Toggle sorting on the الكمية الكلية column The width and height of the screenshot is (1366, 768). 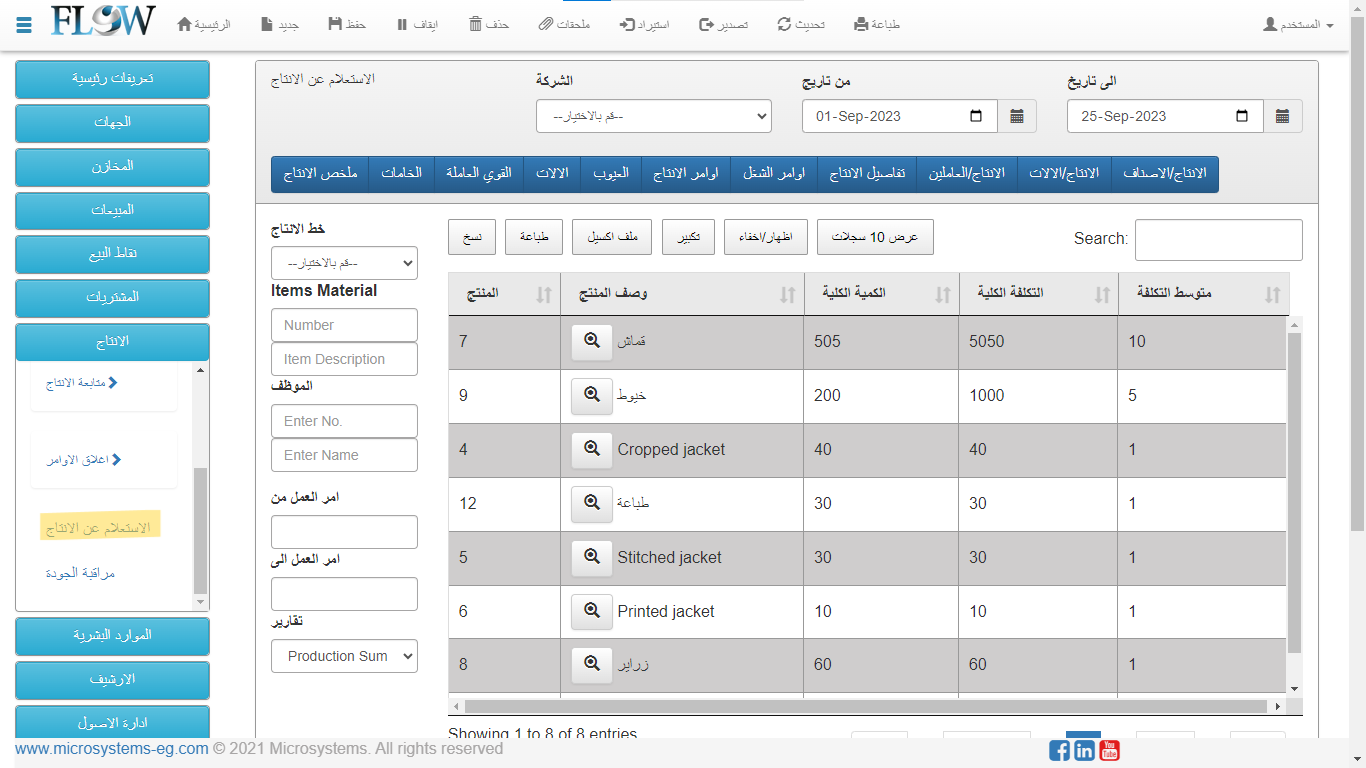pyautogui.click(x=880, y=294)
